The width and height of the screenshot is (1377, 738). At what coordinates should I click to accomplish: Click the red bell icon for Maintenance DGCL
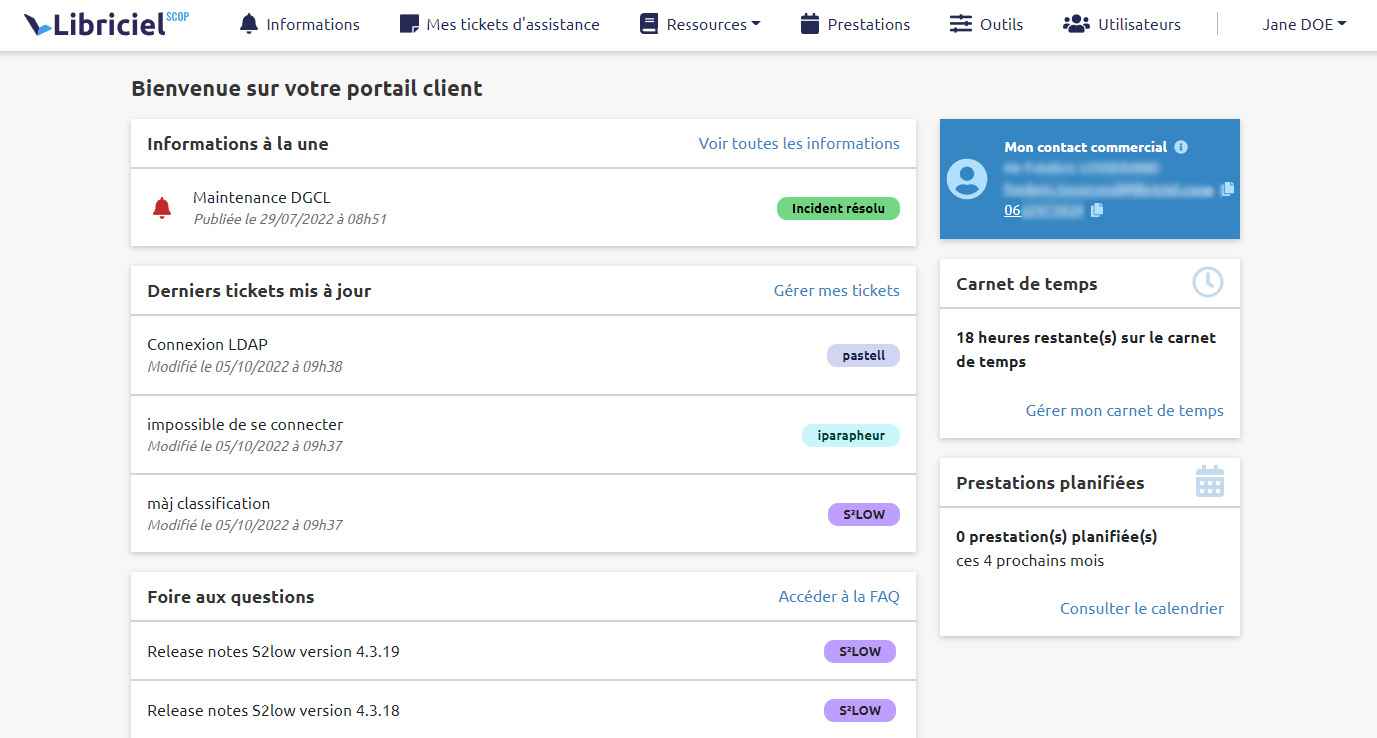coord(162,208)
